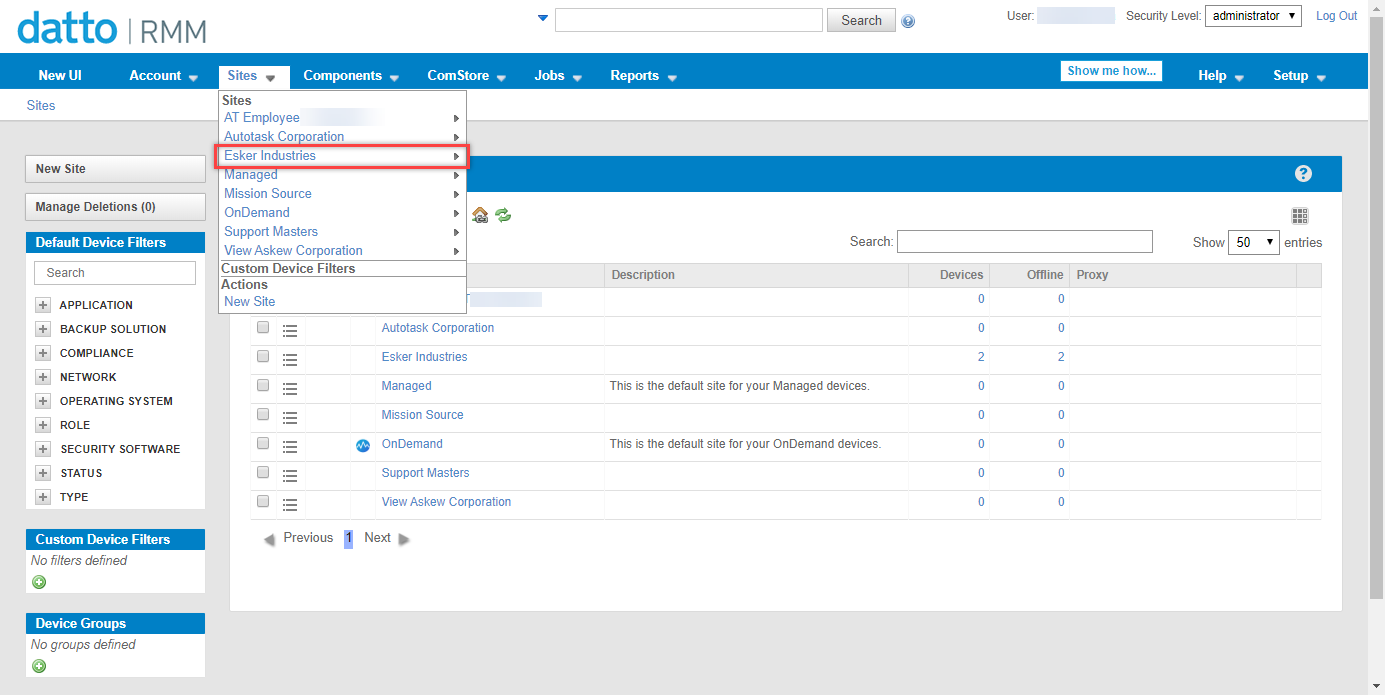
Task: Open the ComStore menu
Action: click(466, 76)
